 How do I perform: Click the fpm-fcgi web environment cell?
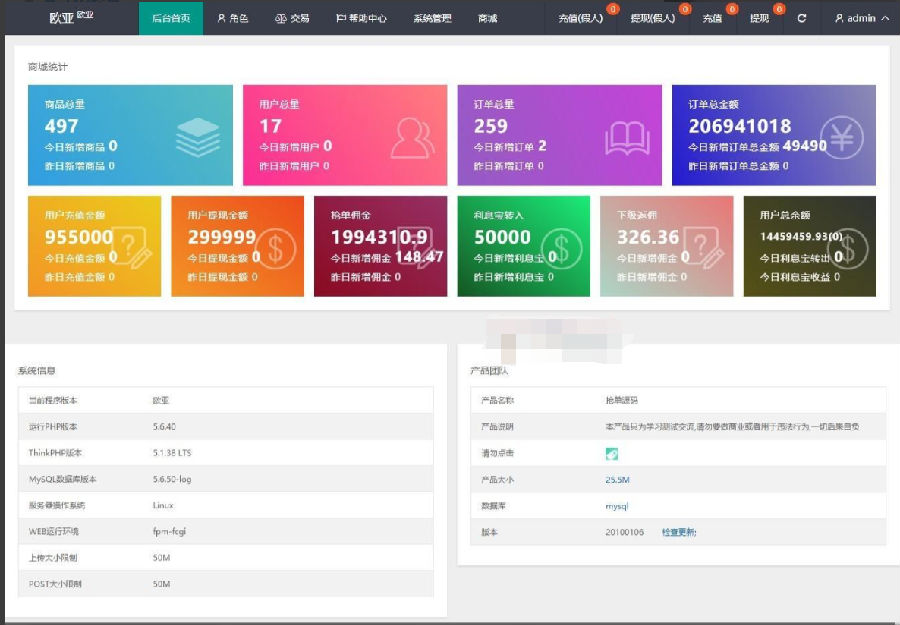(169, 531)
